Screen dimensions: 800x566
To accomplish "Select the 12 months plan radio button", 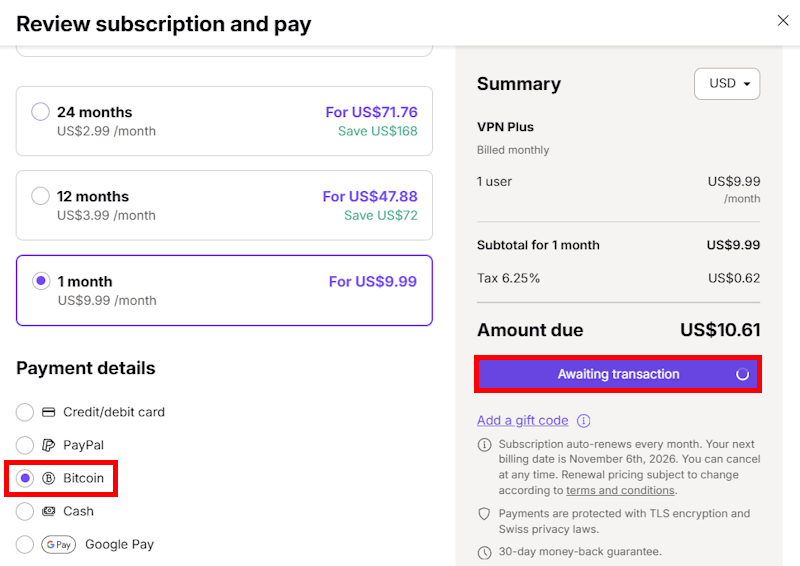I will [x=40, y=195].
